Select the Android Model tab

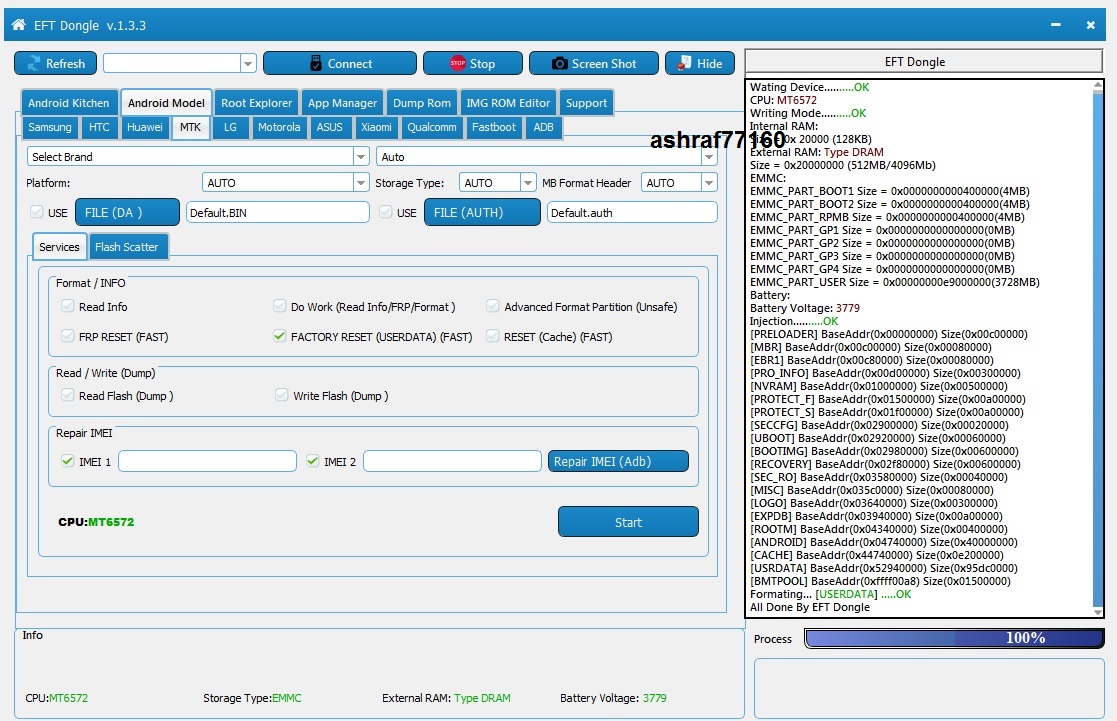(x=166, y=103)
